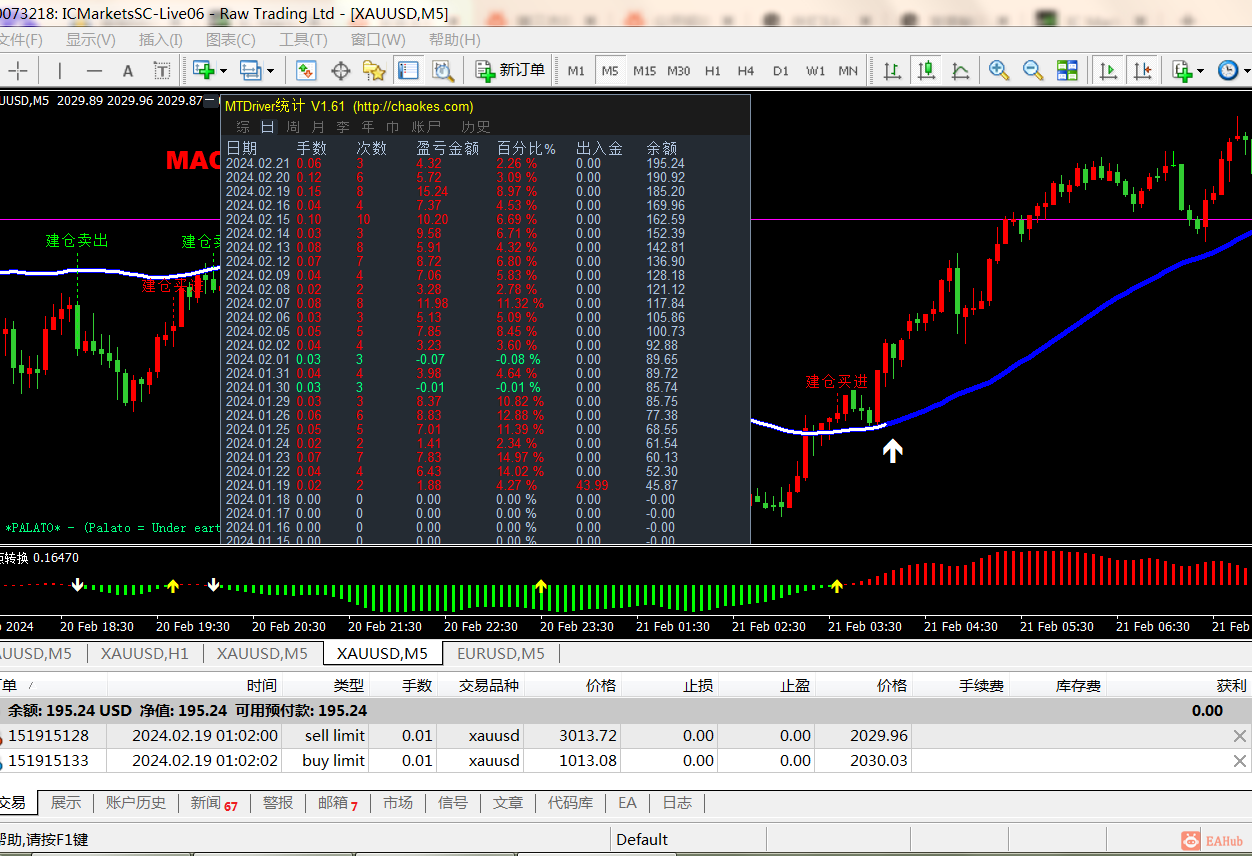Select candlestick chart display icon

[x=927, y=70]
